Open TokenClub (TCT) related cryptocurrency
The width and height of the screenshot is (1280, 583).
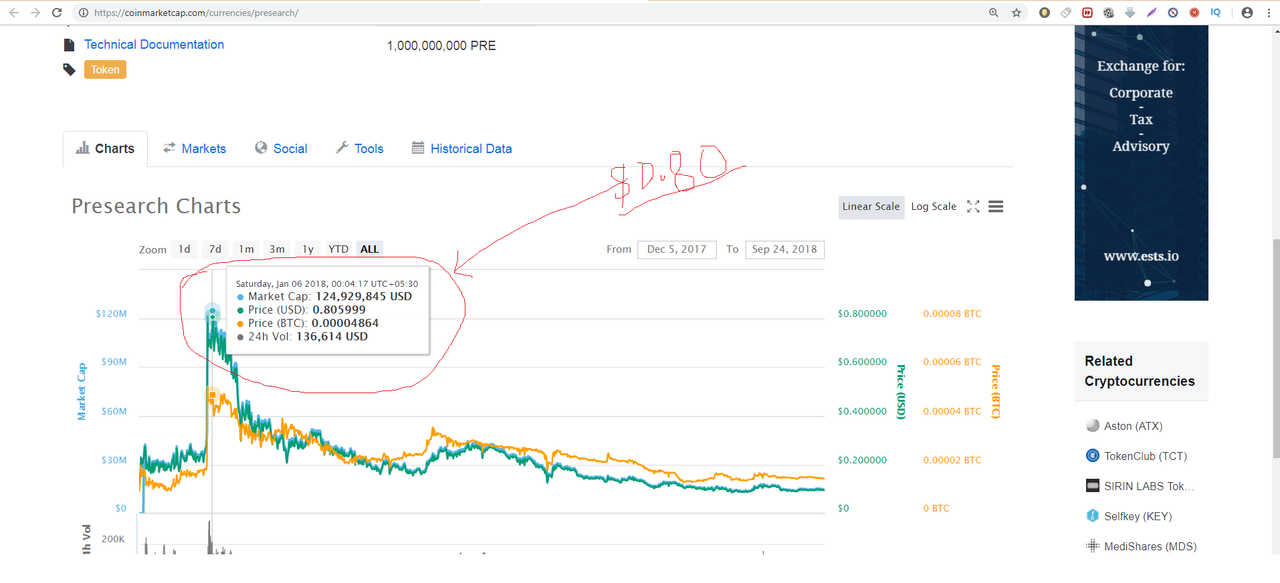1146,456
